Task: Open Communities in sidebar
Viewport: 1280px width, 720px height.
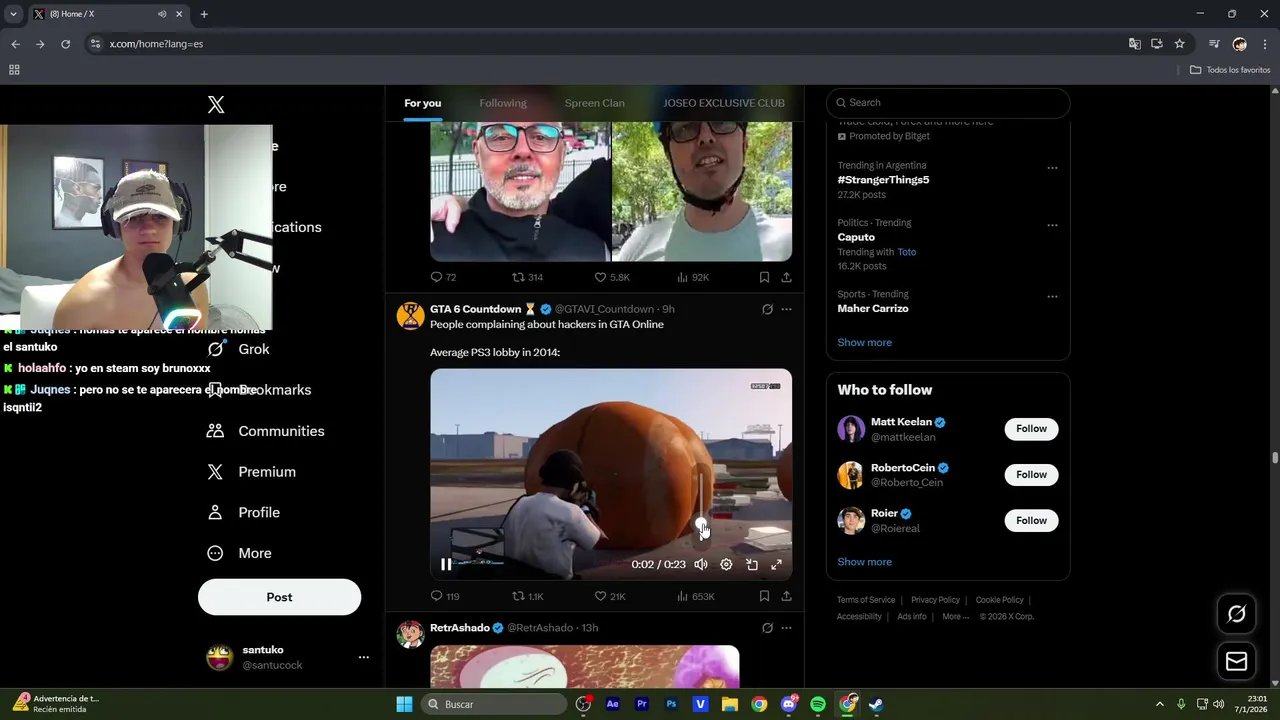Action: pyautogui.click(x=266, y=431)
